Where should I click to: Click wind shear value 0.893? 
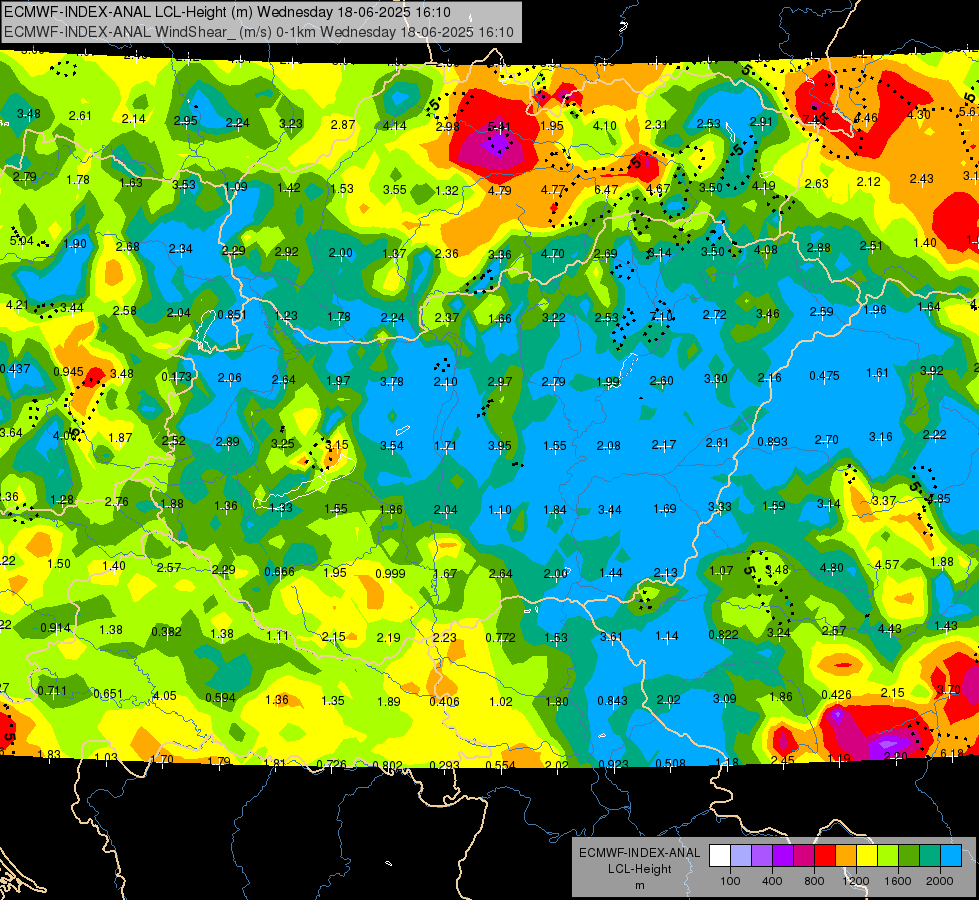(x=772, y=442)
